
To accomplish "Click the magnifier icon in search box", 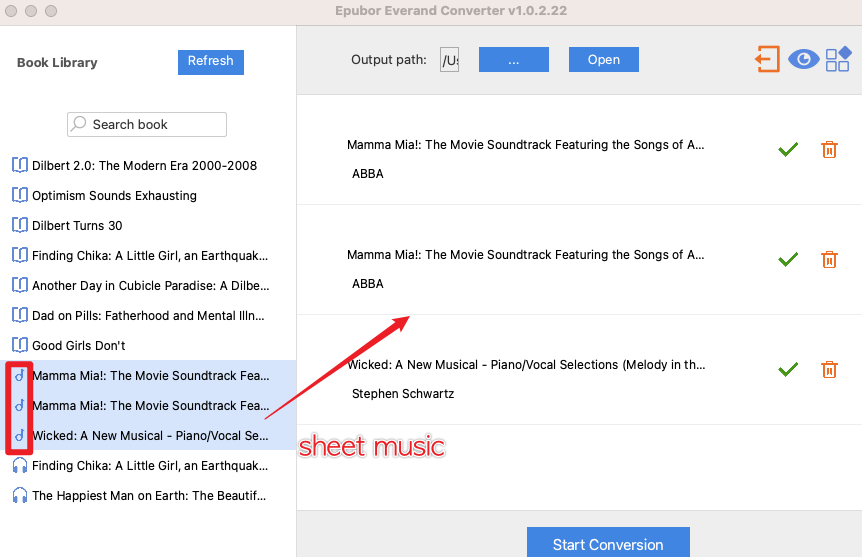I will pos(79,123).
